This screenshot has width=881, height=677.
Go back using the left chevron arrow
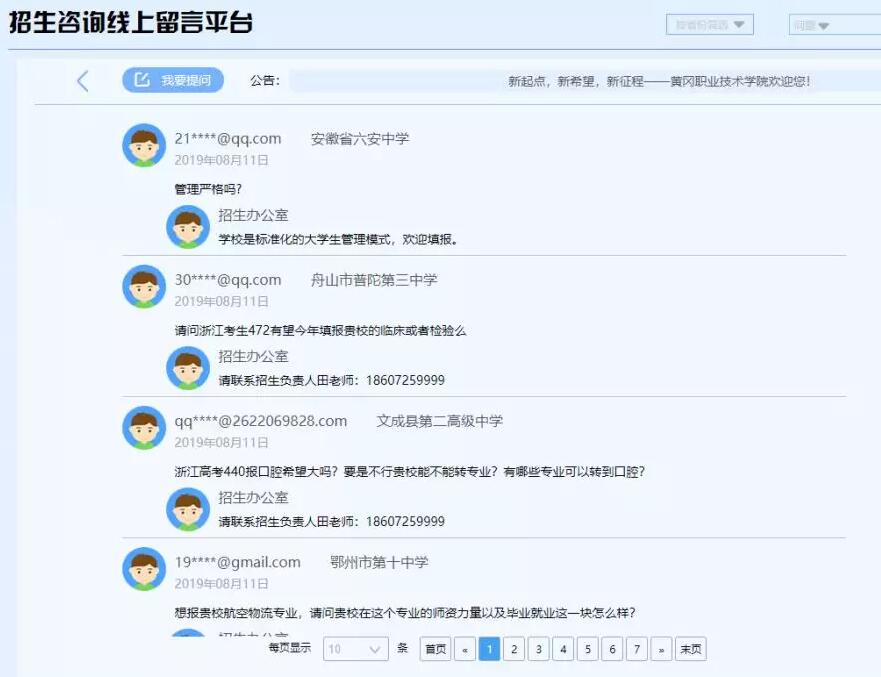point(83,81)
